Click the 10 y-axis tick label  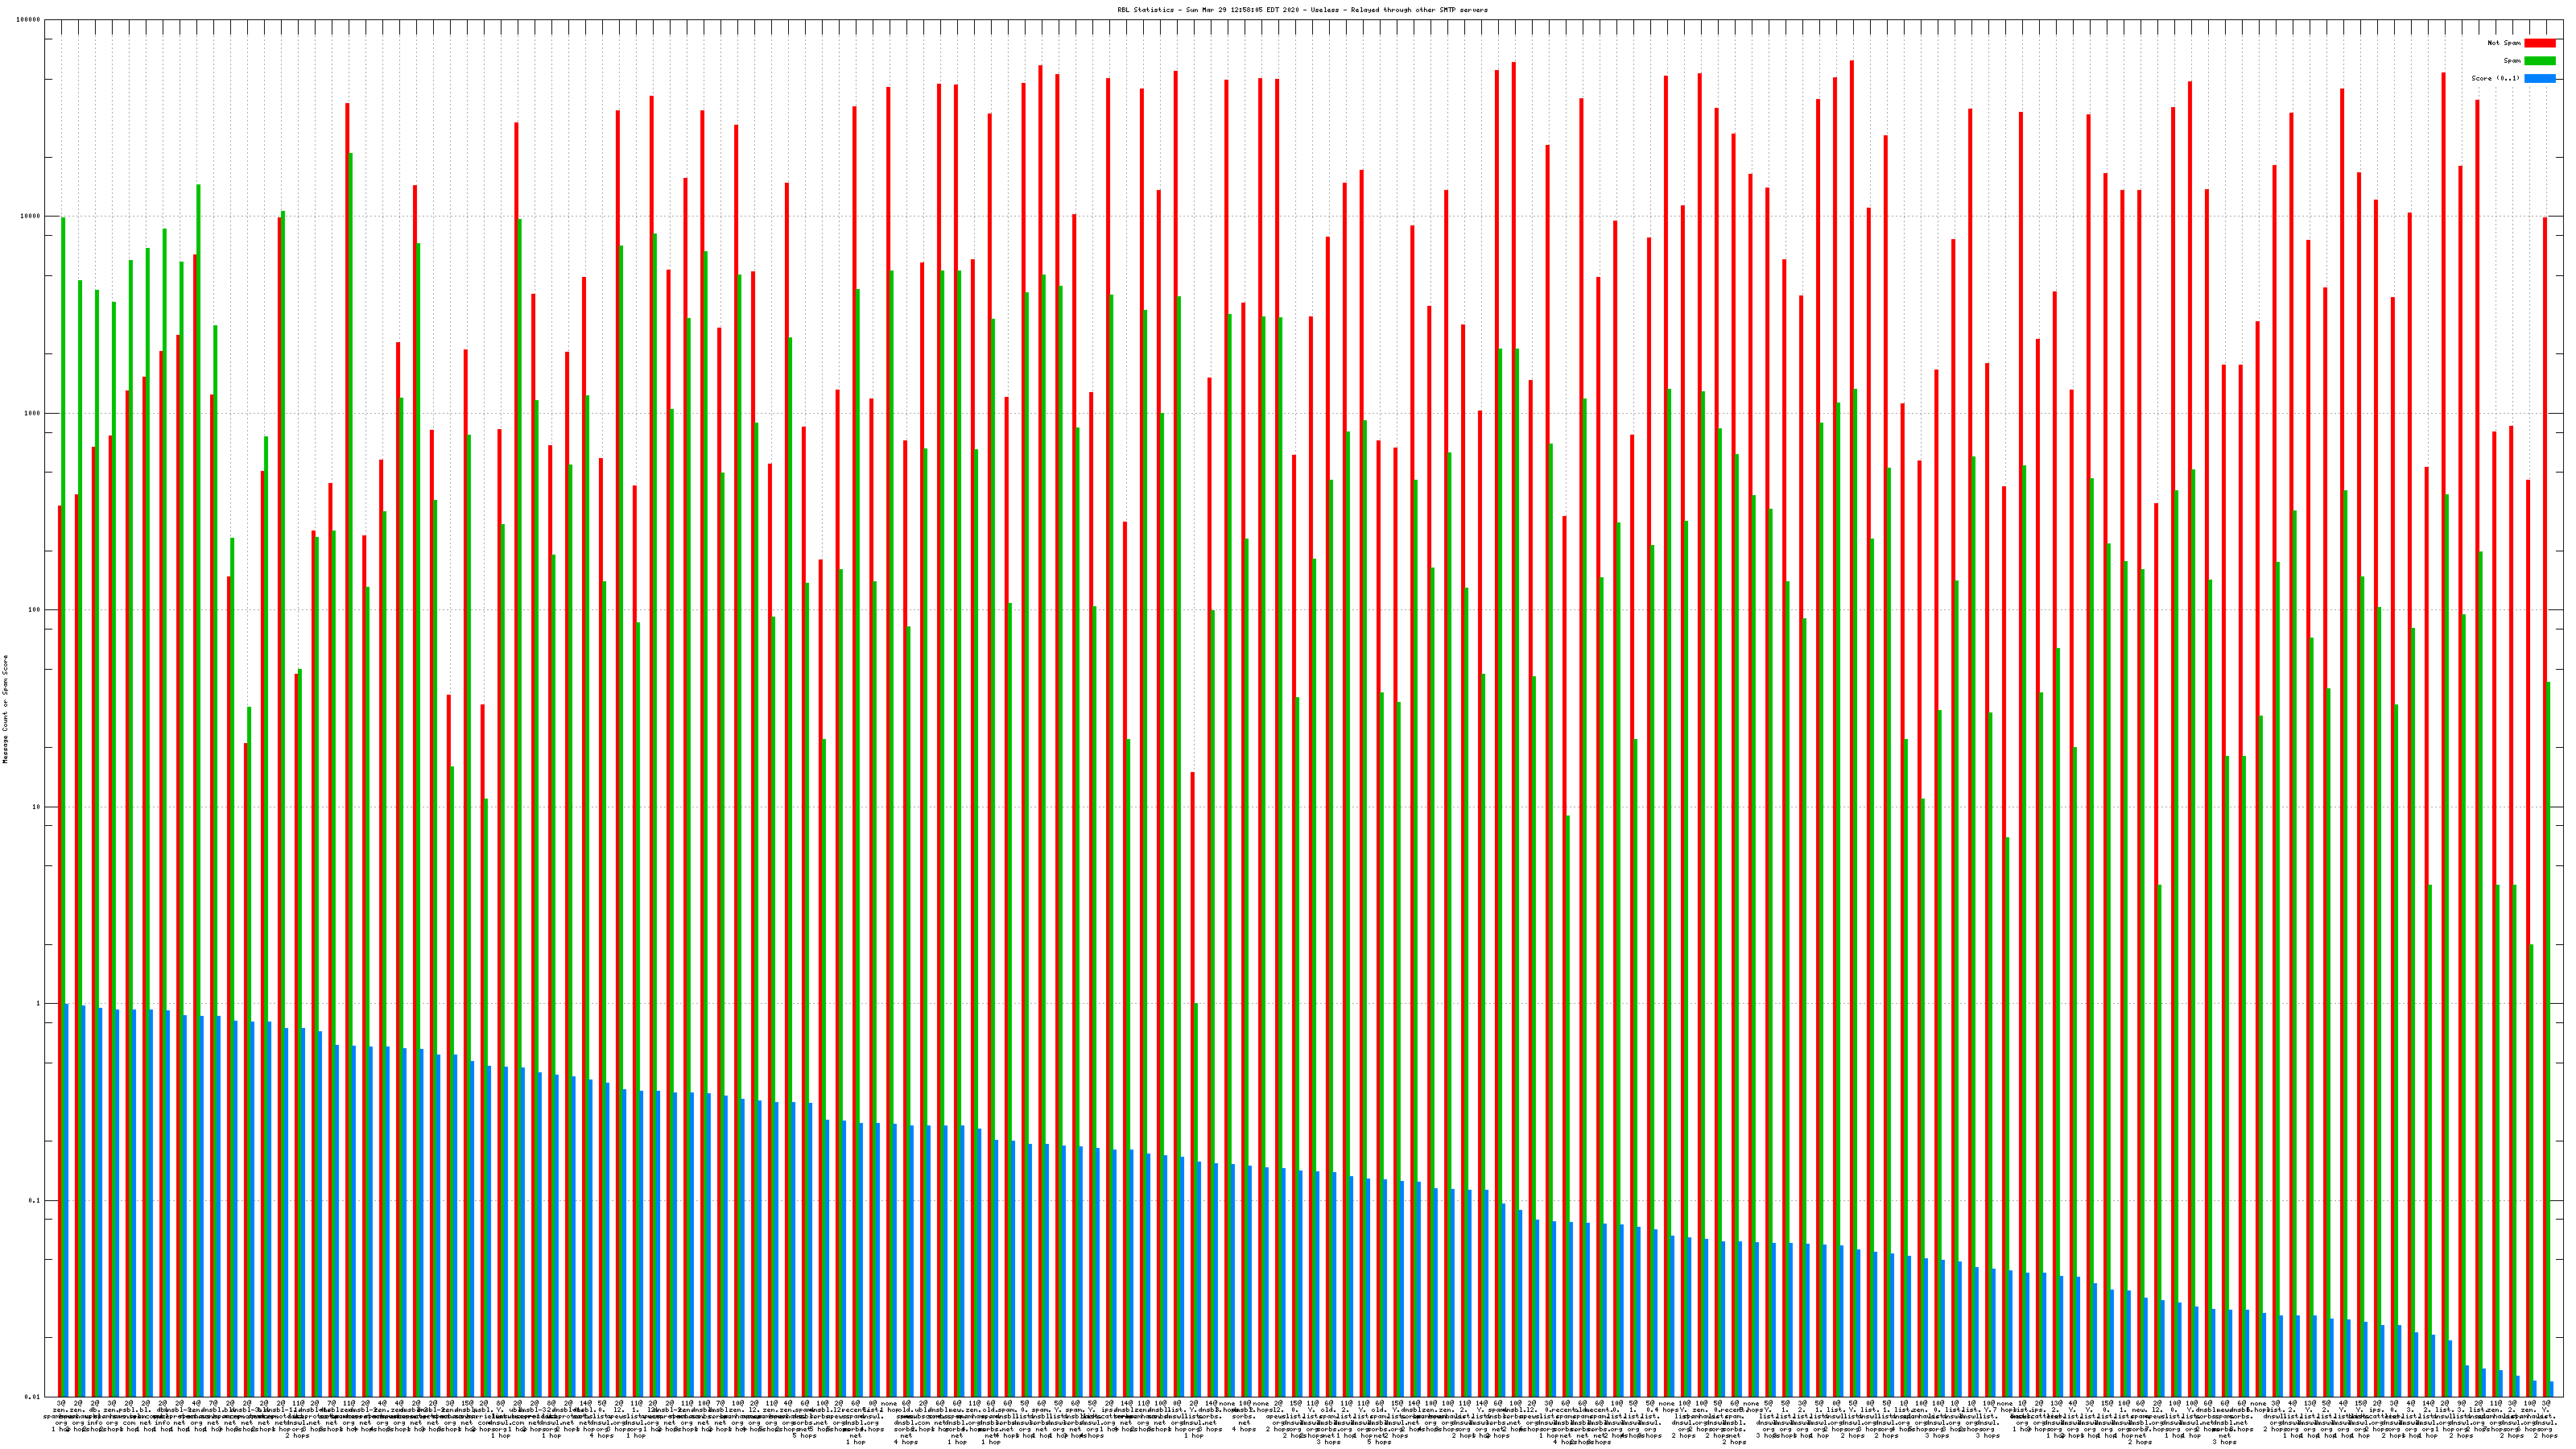pos(38,807)
